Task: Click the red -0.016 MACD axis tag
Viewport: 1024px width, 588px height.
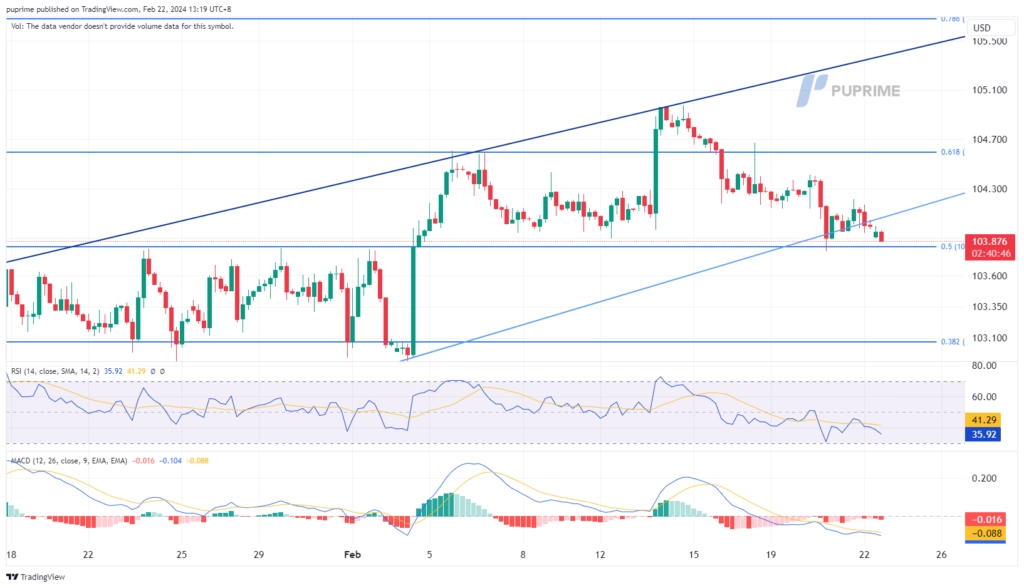Action: click(986, 519)
